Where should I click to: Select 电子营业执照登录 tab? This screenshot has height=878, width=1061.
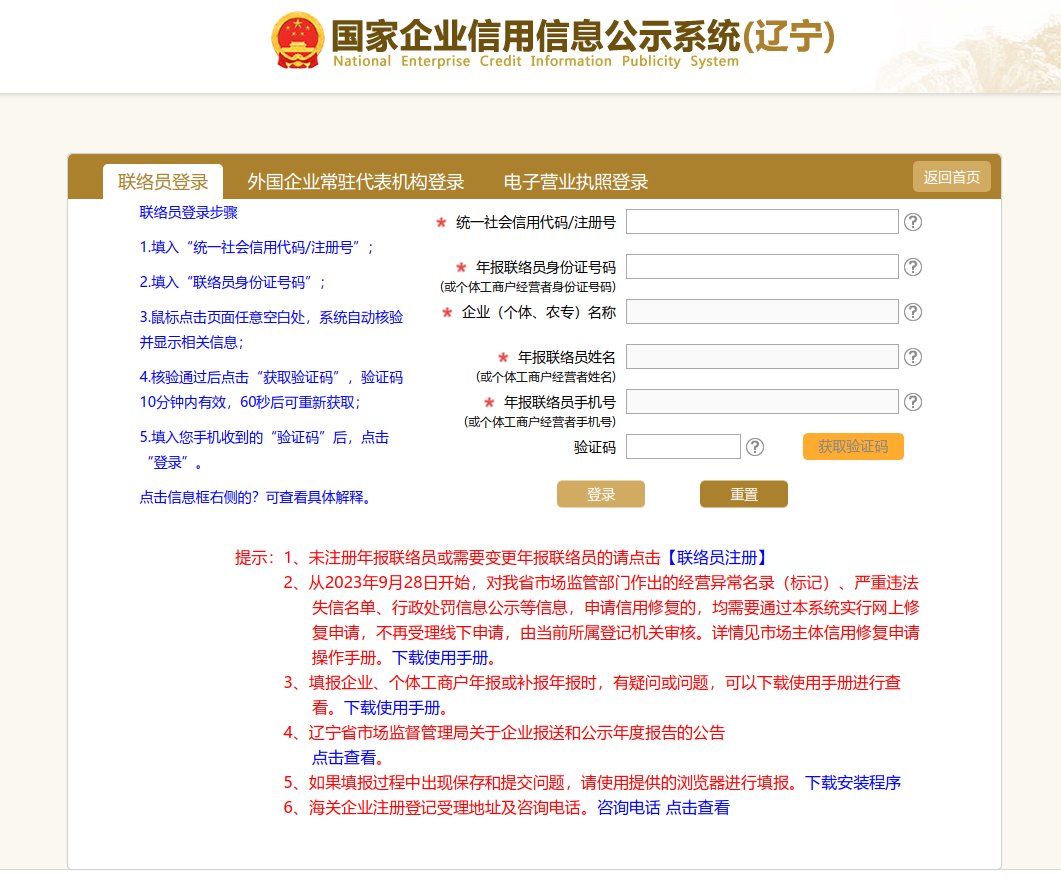coord(576,182)
